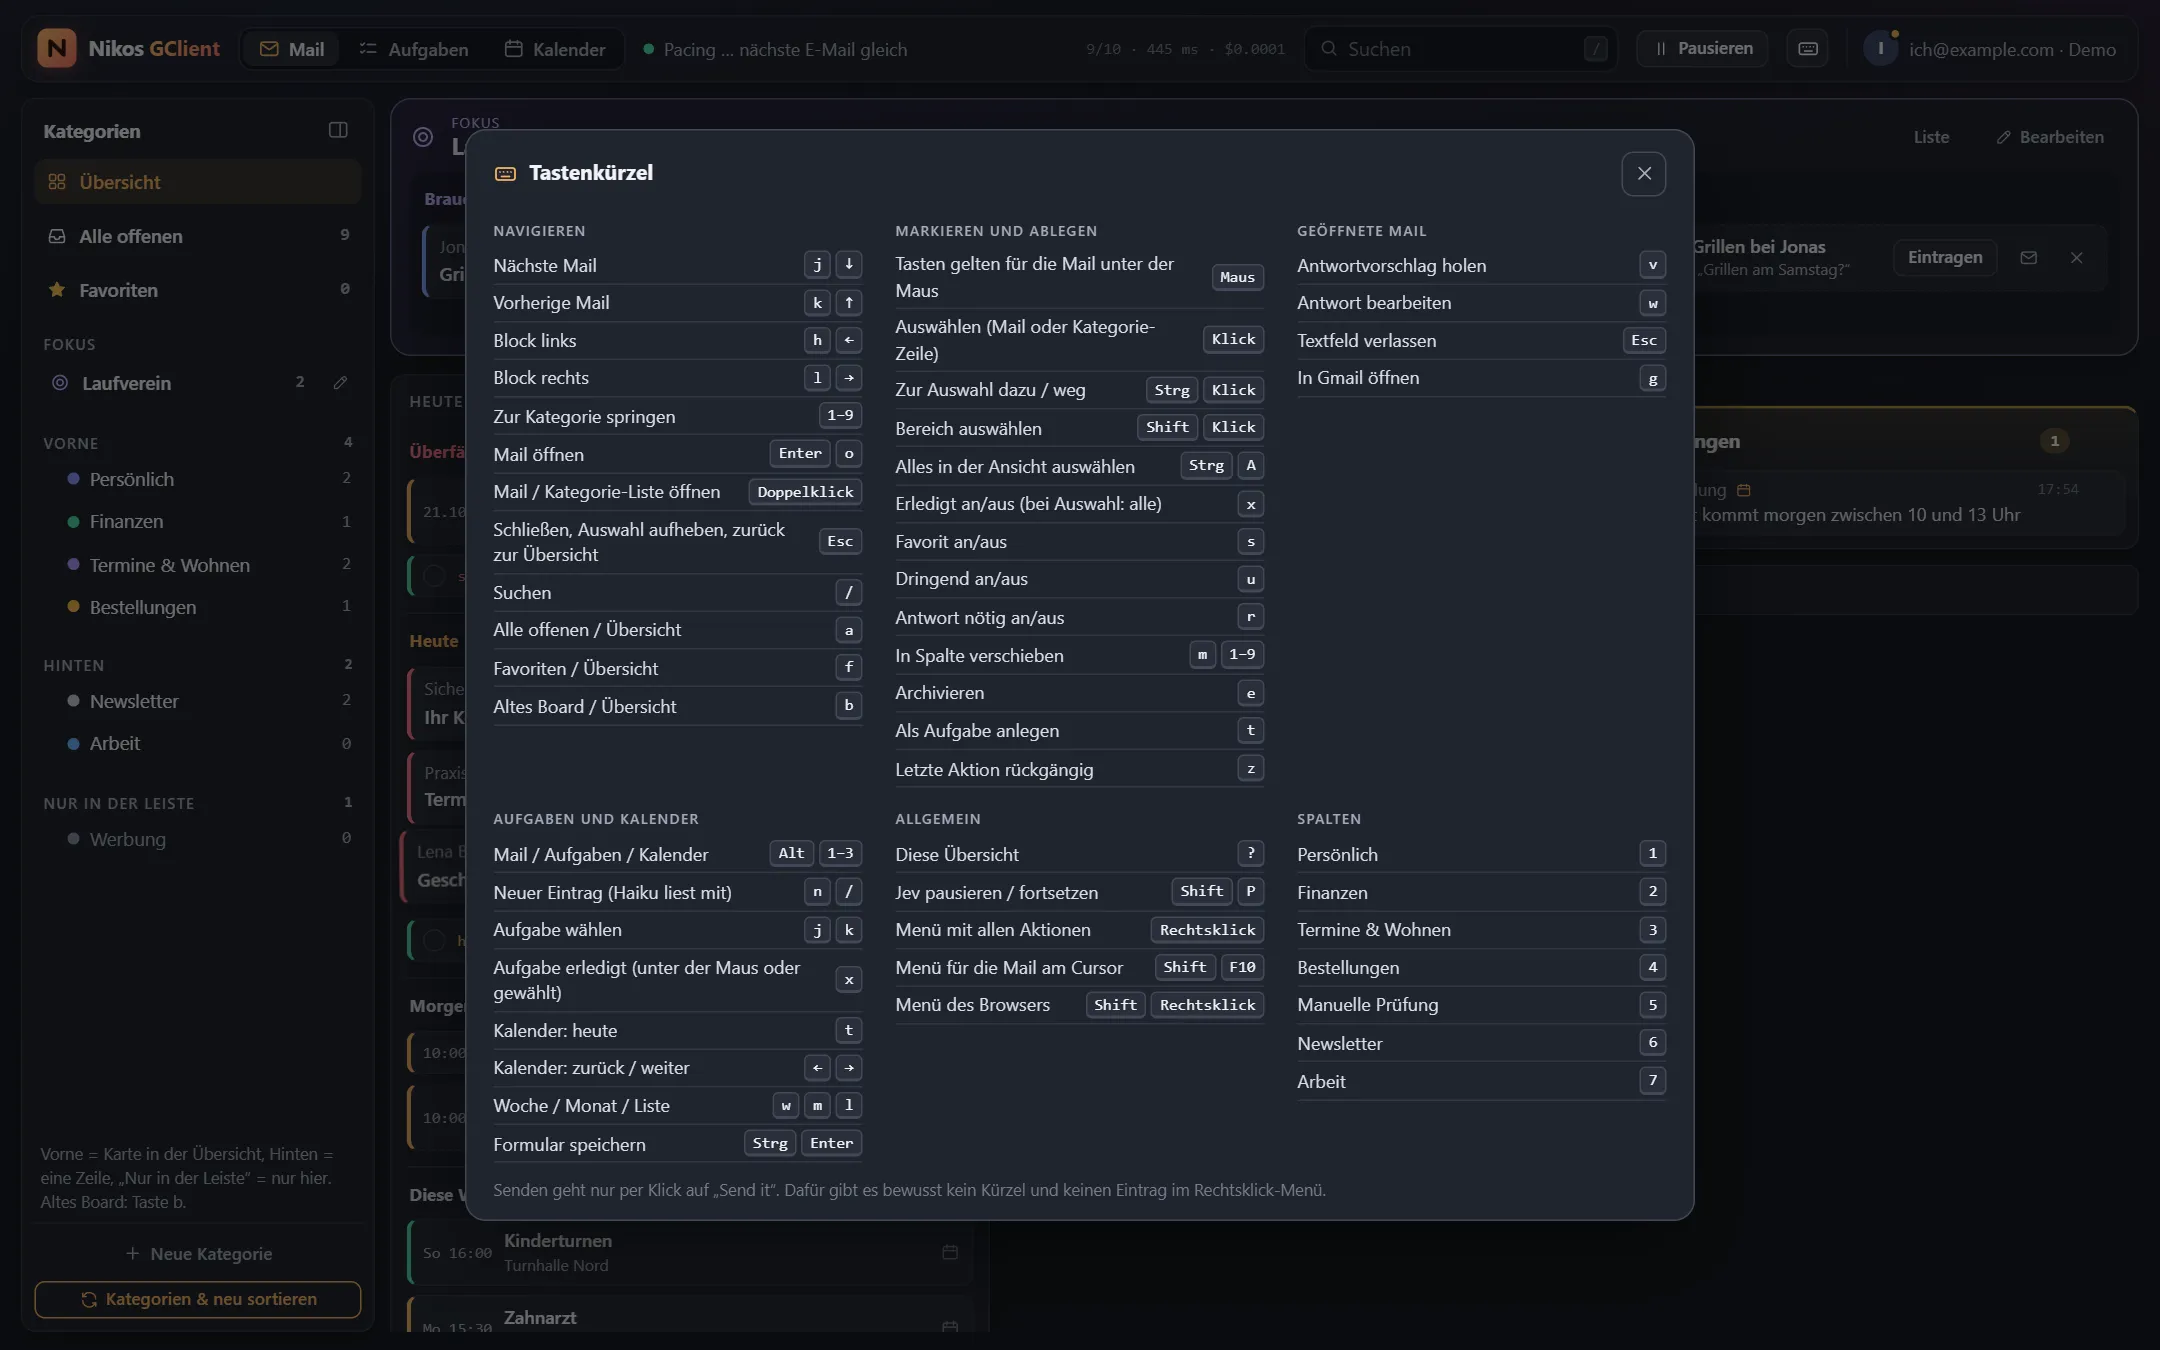Click the Alle offenen inbox icon
Screen dimensions: 2160x1350
pyautogui.click(x=57, y=237)
